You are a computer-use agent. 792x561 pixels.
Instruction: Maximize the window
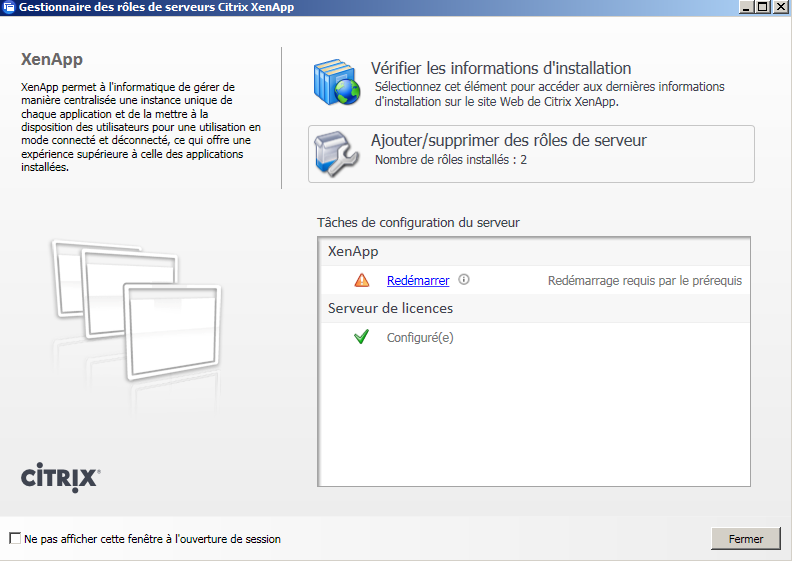(763, 7)
